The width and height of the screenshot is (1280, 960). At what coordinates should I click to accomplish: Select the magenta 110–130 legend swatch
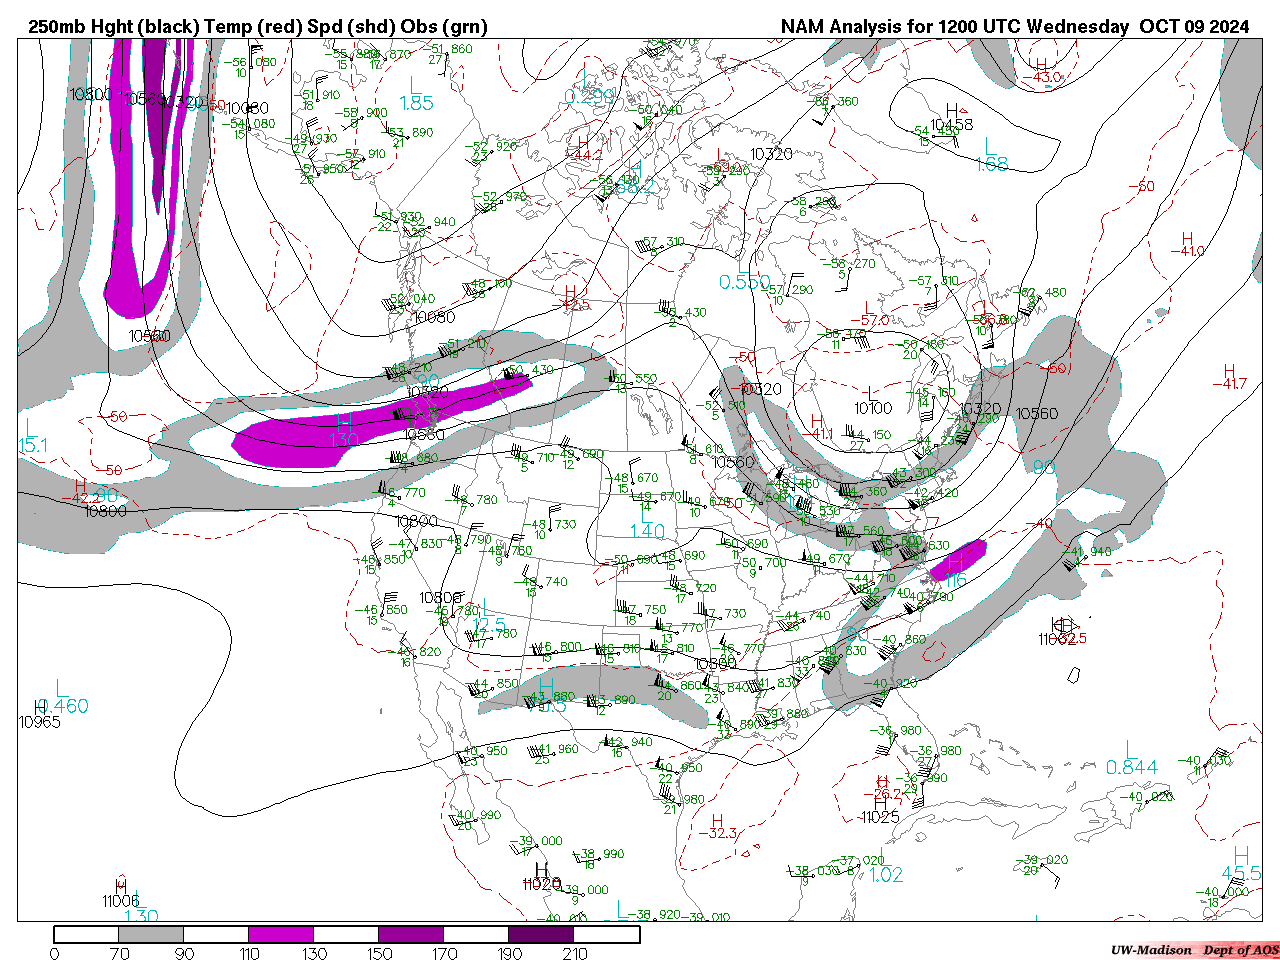[x=281, y=934]
